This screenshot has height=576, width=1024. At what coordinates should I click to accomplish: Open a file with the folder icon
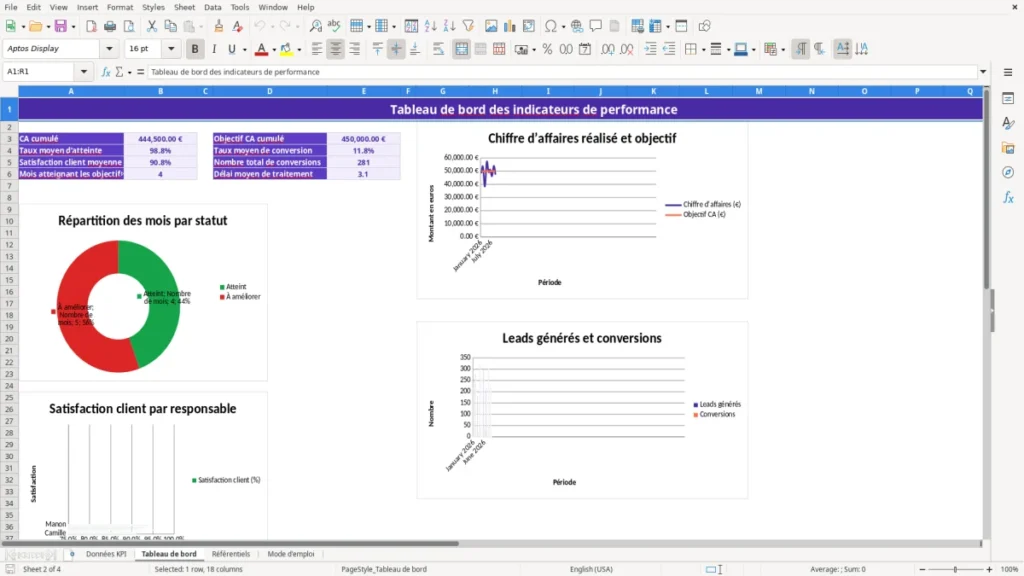click(x=35, y=26)
